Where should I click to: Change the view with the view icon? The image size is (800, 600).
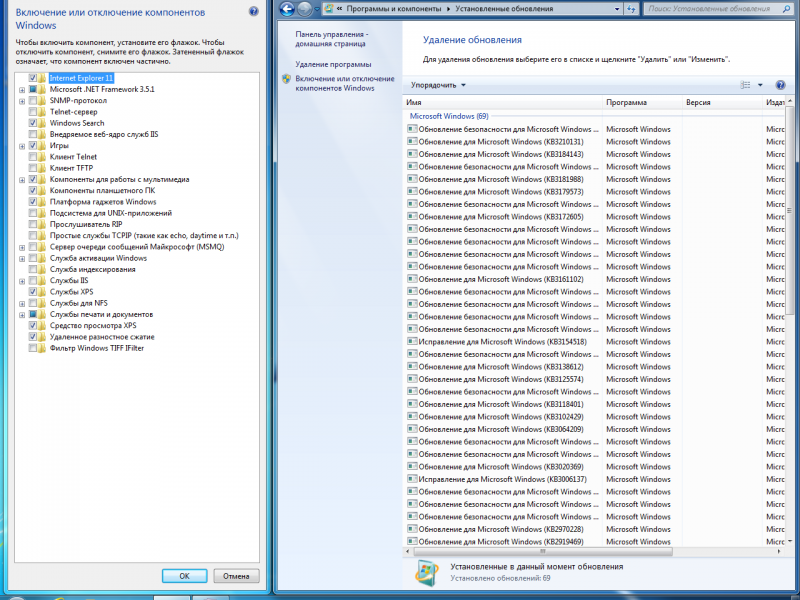[745, 85]
